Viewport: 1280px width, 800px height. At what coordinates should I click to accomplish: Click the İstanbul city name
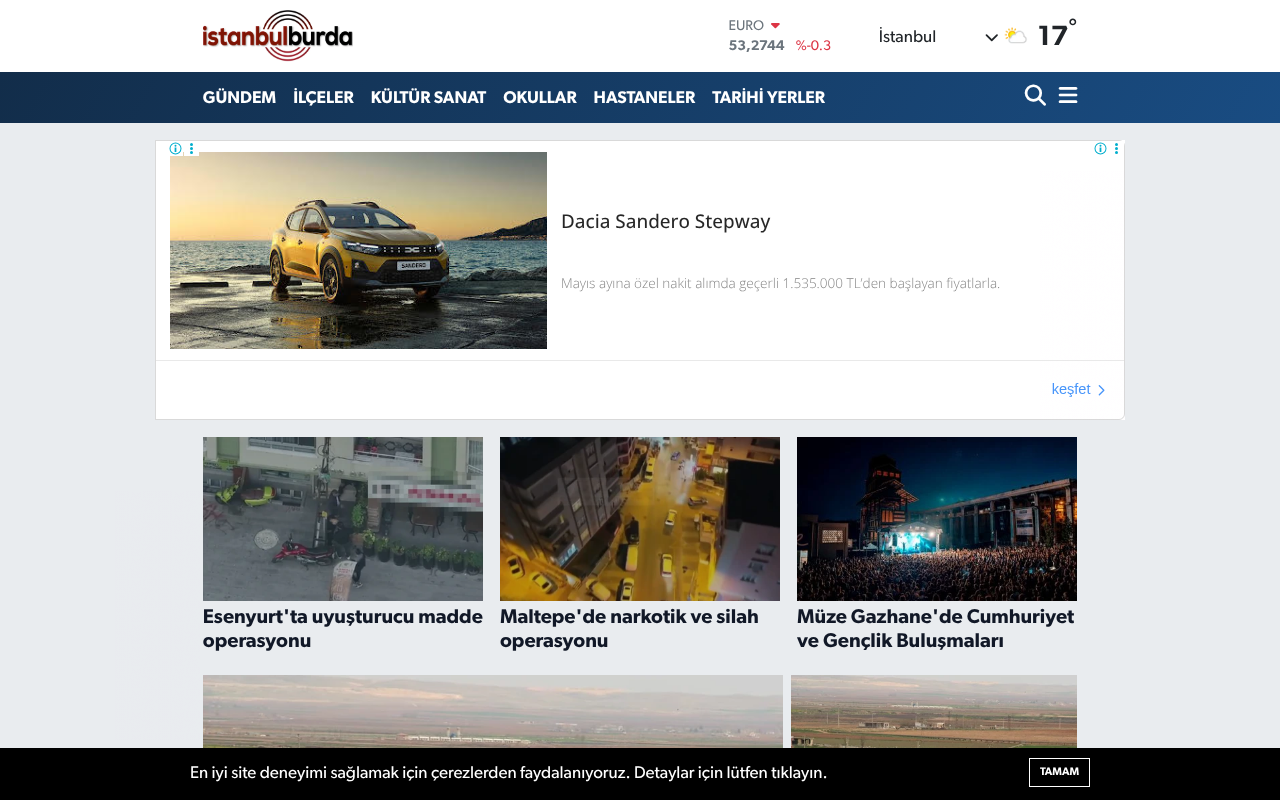[907, 37]
